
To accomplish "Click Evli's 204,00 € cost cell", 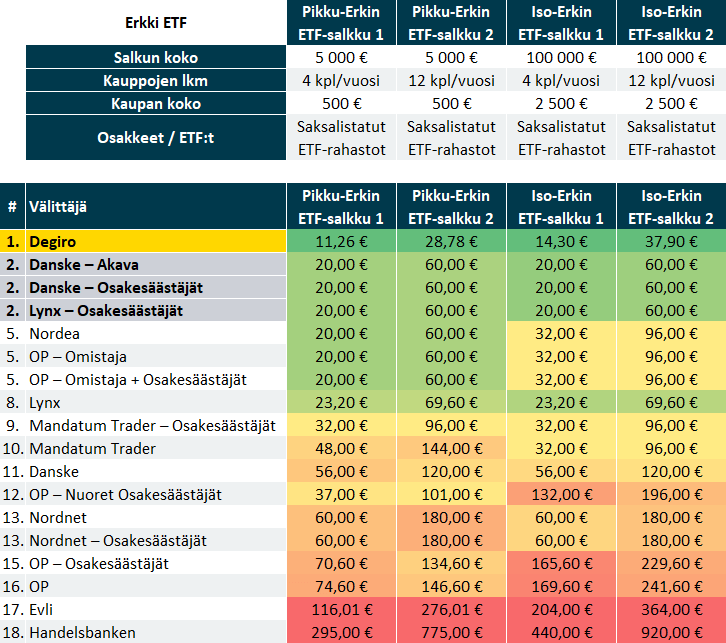I will 561,609.
